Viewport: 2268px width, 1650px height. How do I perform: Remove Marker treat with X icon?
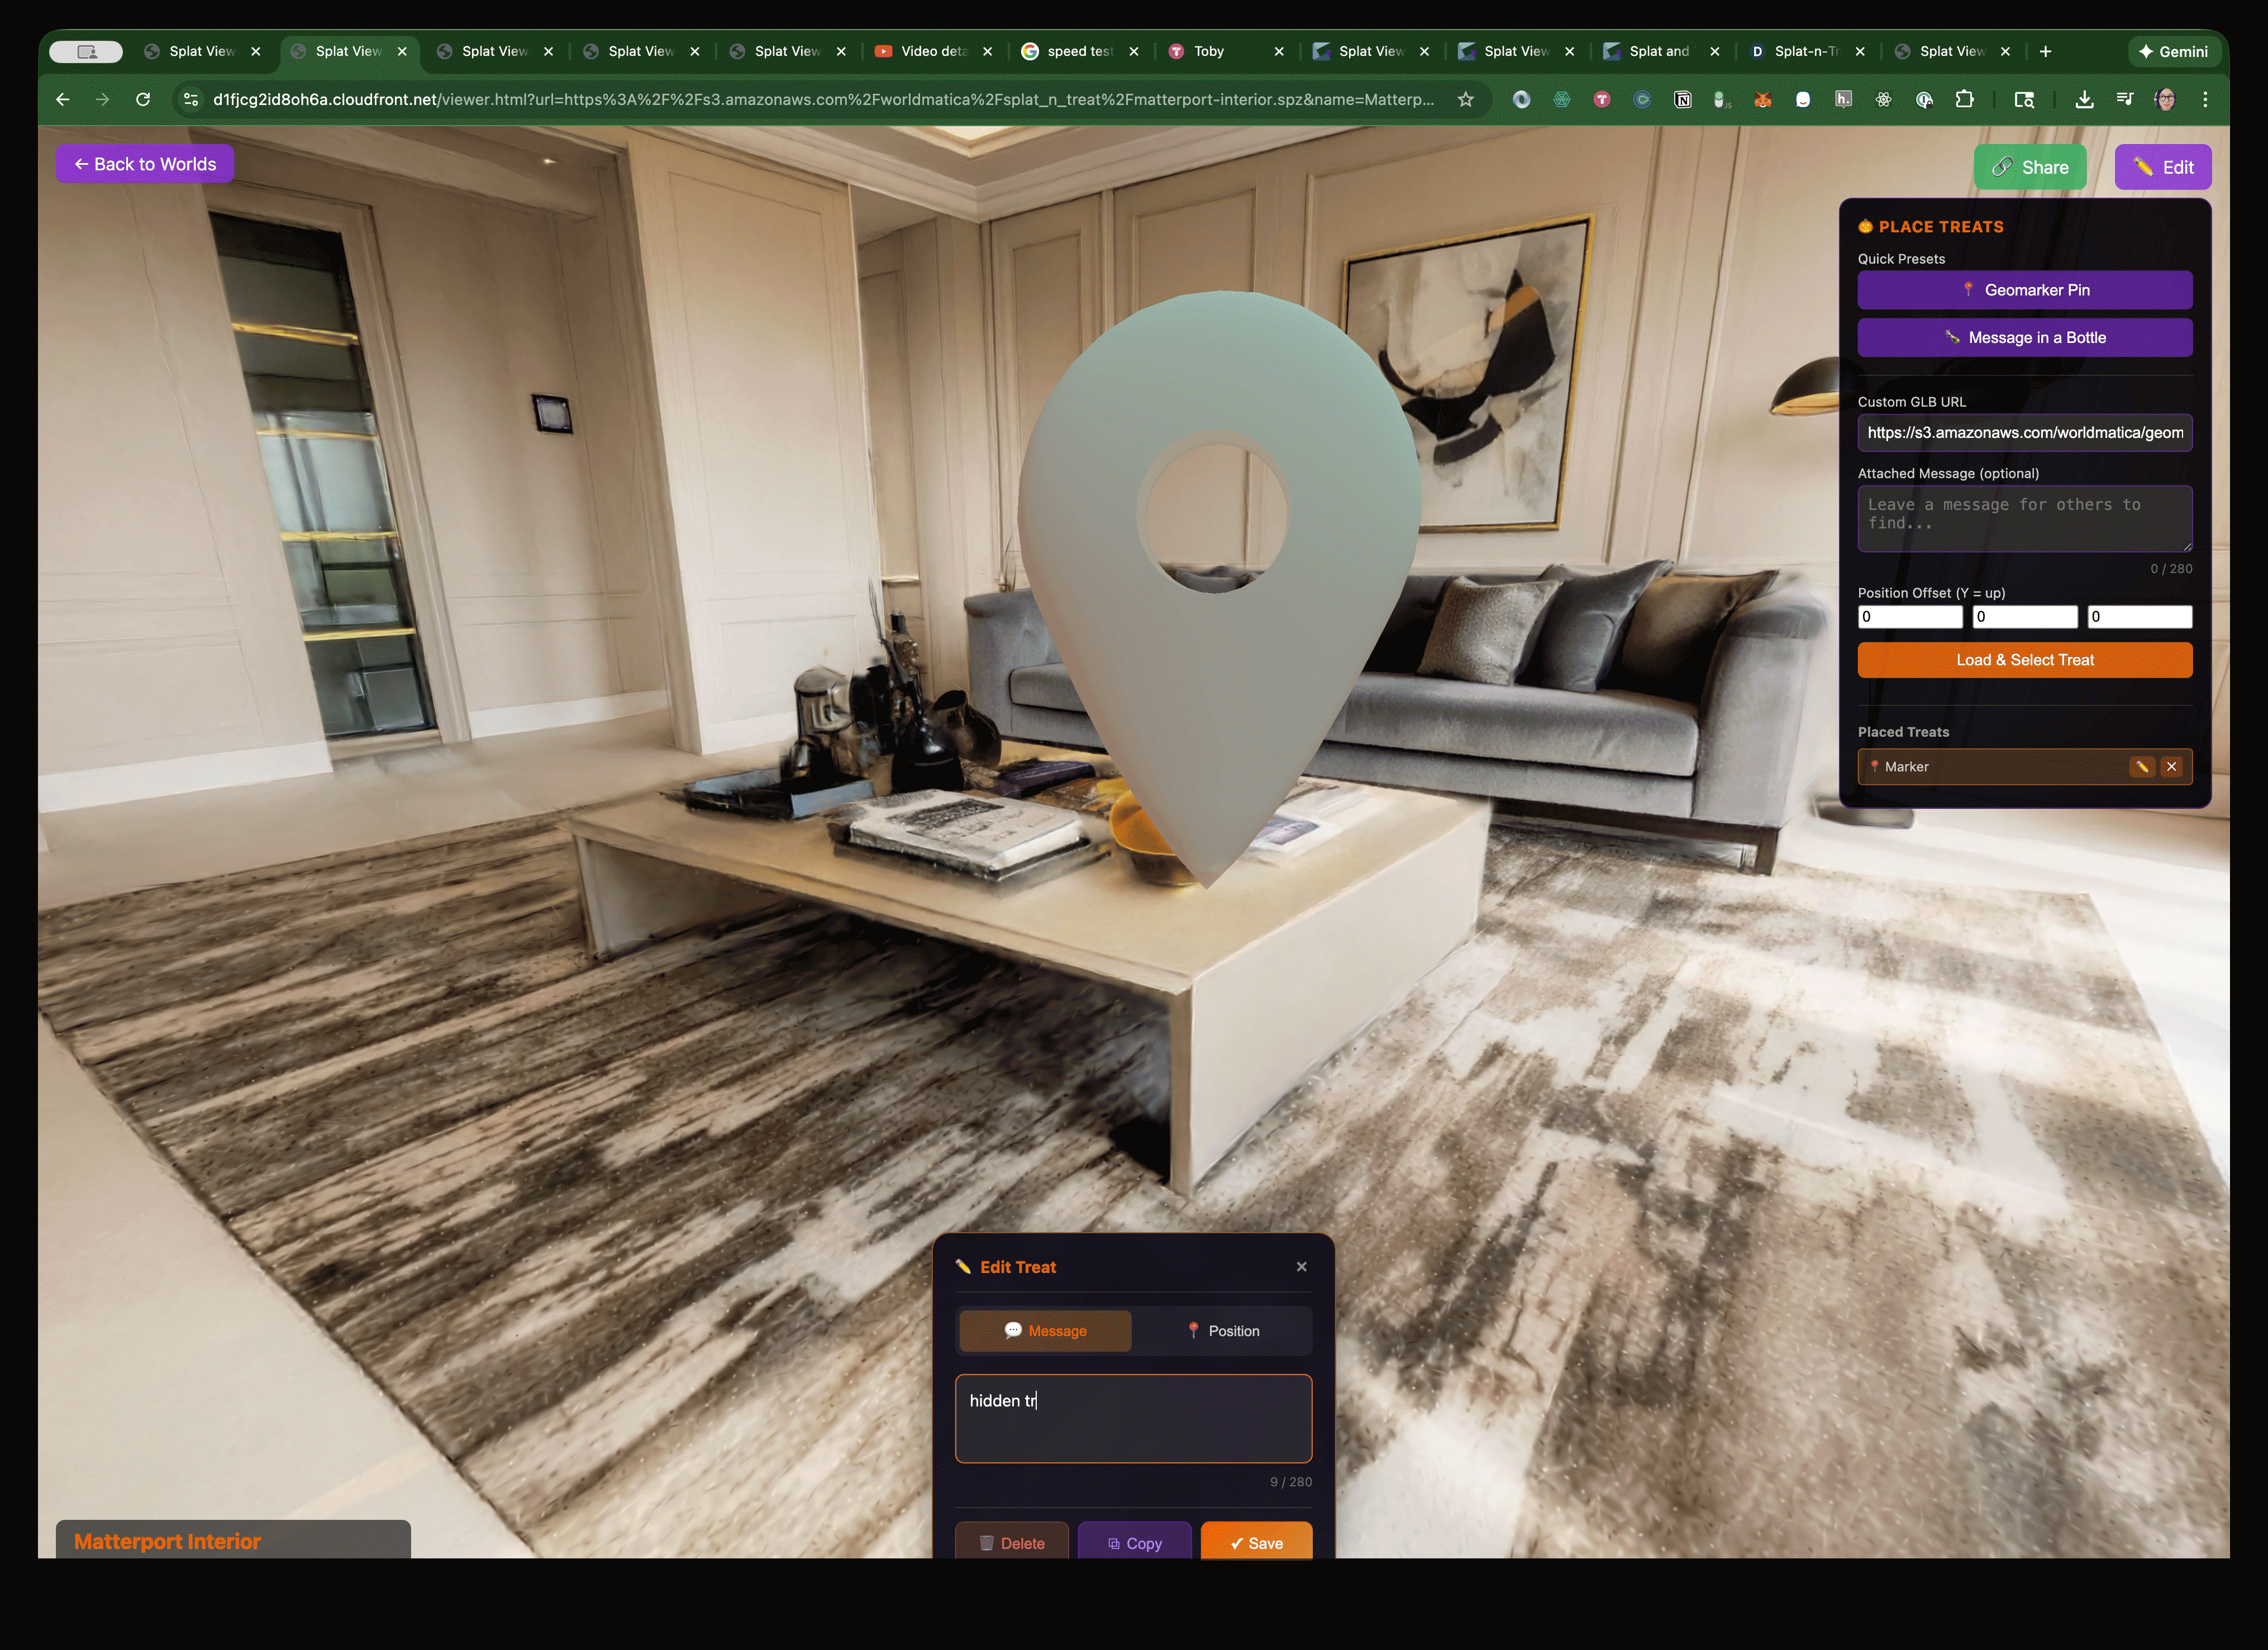point(2171,767)
